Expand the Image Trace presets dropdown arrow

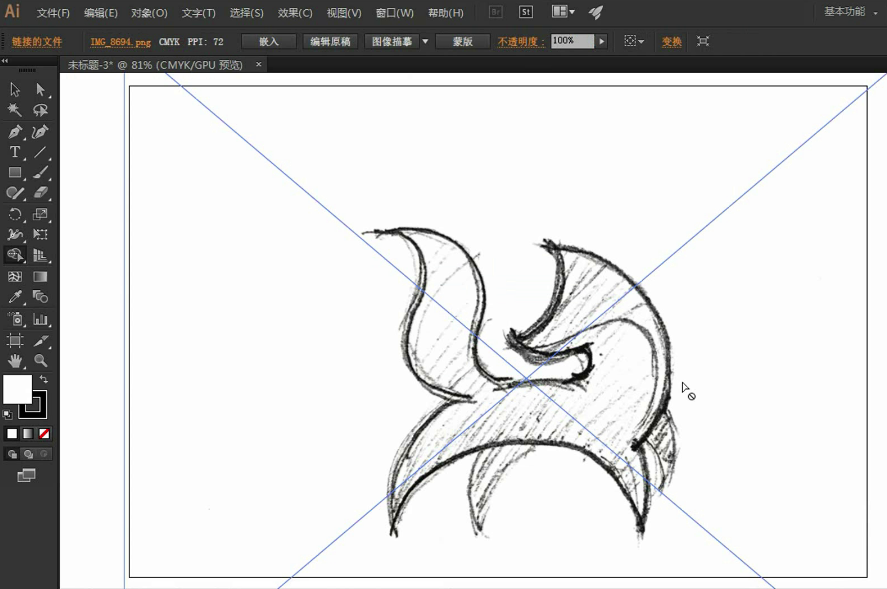point(425,41)
